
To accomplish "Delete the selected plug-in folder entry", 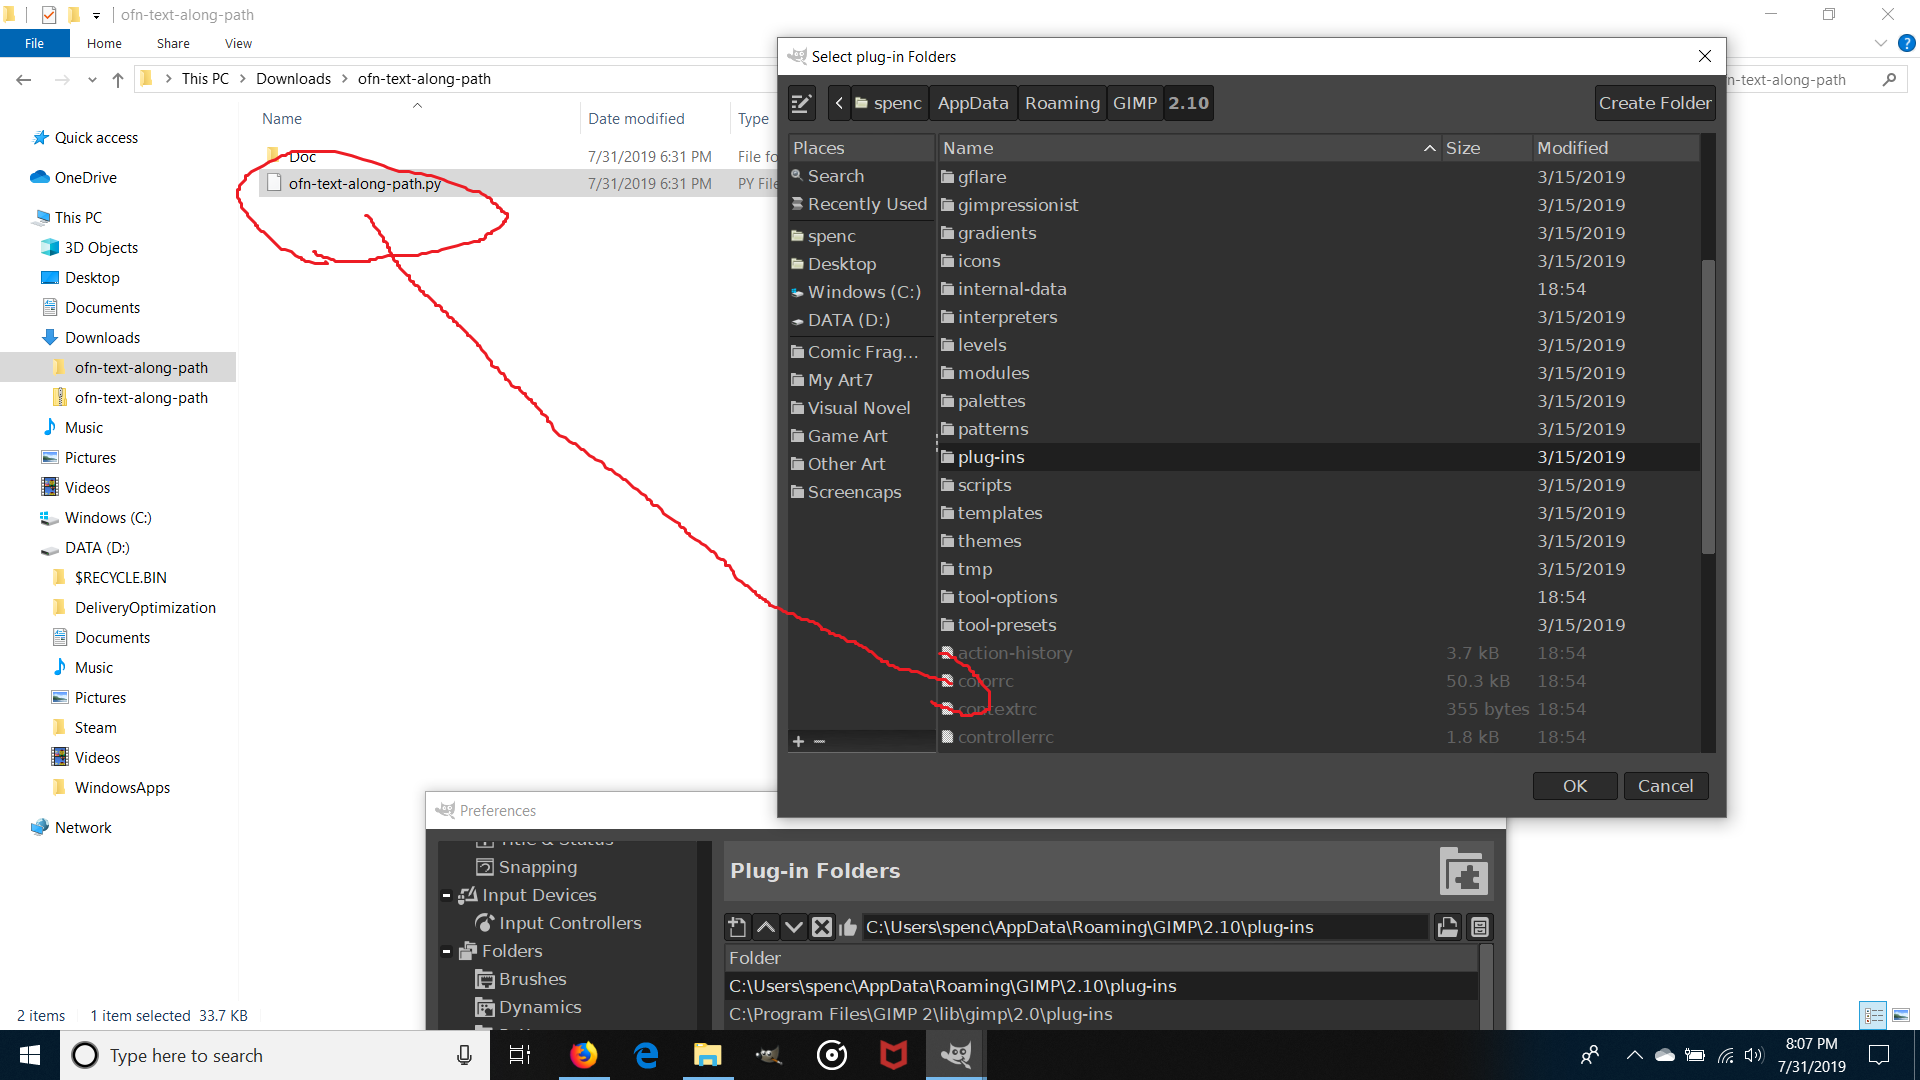I will click(822, 927).
